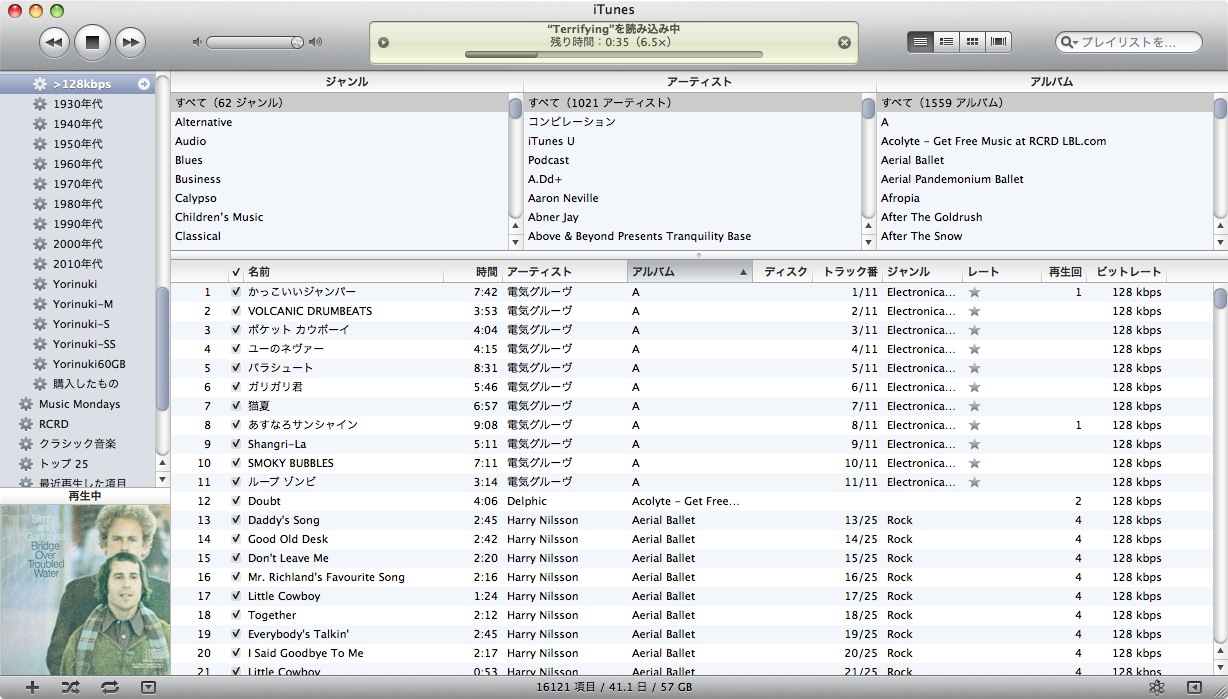The width and height of the screenshot is (1228, 699).
Task: Click artist column scroll up arrow
Action: 869,227
